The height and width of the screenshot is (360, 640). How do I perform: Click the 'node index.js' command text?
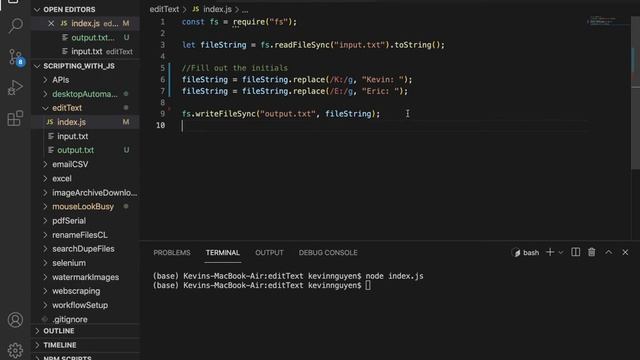coord(394,276)
